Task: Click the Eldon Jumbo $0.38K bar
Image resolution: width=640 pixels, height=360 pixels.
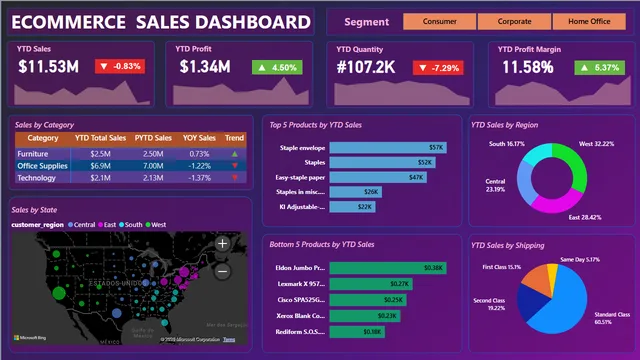Action: [x=388, y=268]
